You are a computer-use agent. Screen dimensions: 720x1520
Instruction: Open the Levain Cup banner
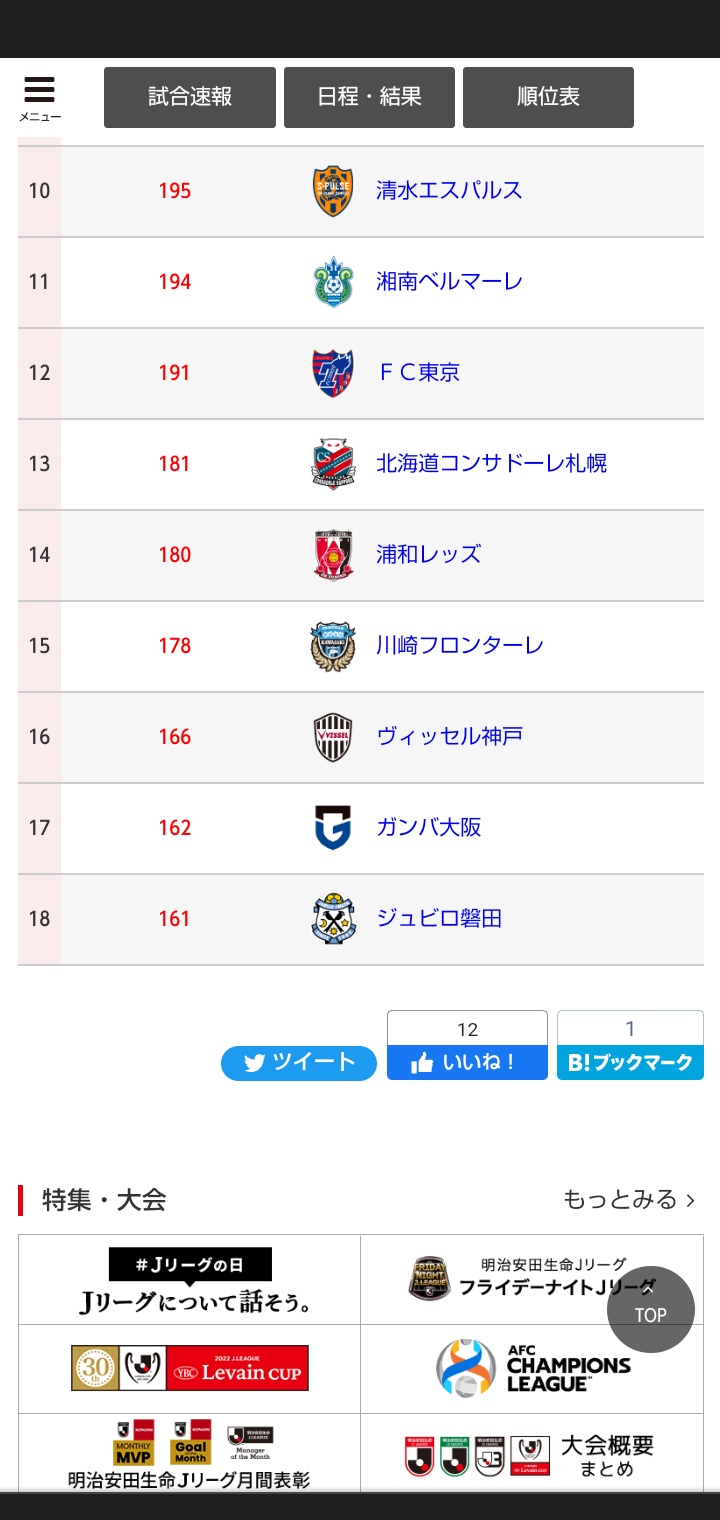190,1368
